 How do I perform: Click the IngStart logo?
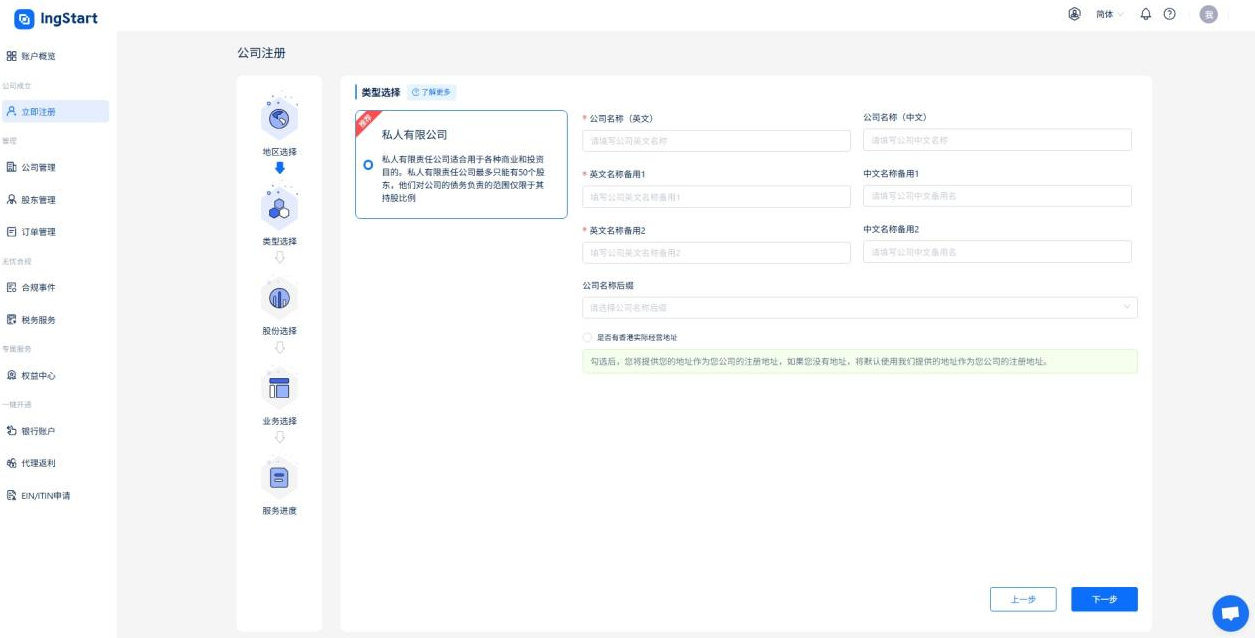point(56,18)
